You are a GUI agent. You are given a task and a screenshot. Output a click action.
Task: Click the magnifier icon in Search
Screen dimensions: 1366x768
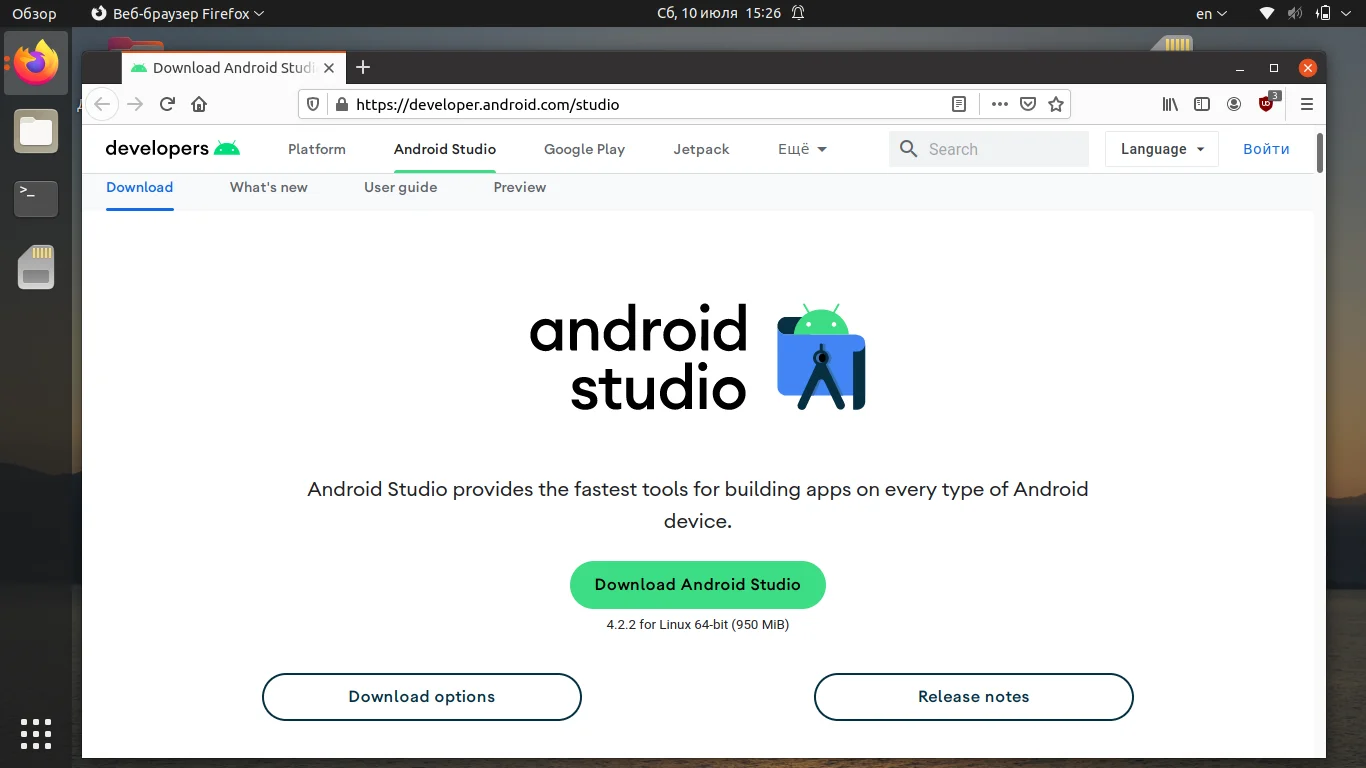(x=908, y=149)
